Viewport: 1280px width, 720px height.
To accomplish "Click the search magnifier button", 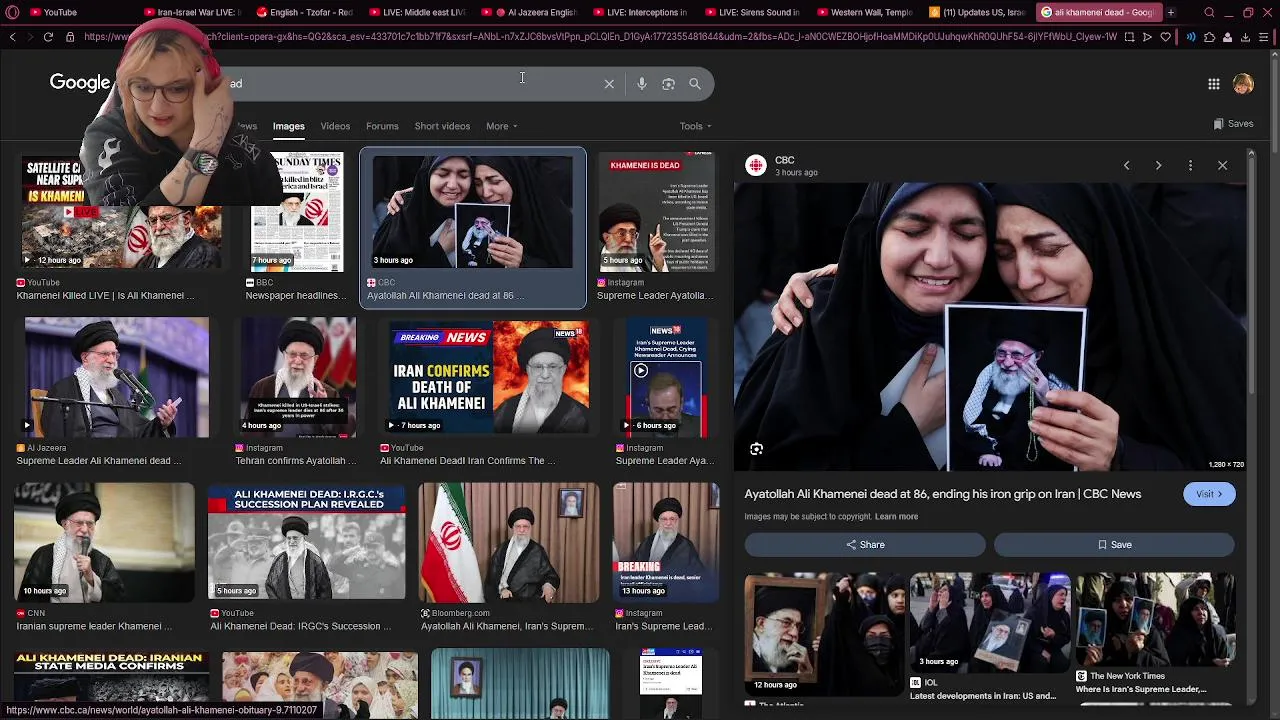I will point(695,84).
